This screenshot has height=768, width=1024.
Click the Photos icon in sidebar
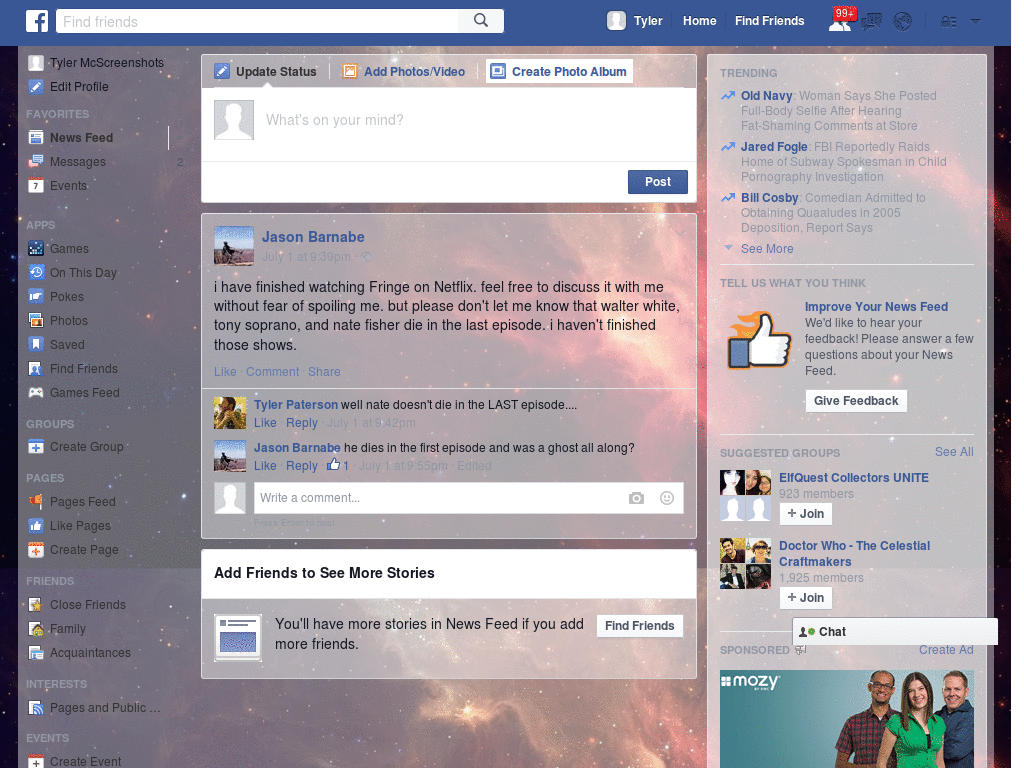point(36,321)
